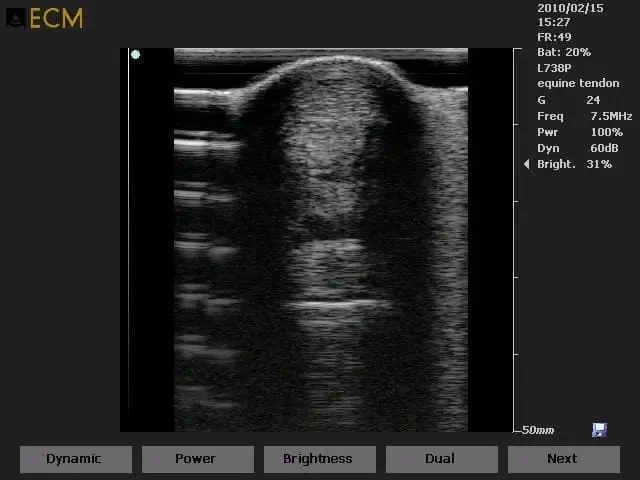Click the arrow beside Bright. setting
Screen dimensions: 640x480
tap(527, 164)
